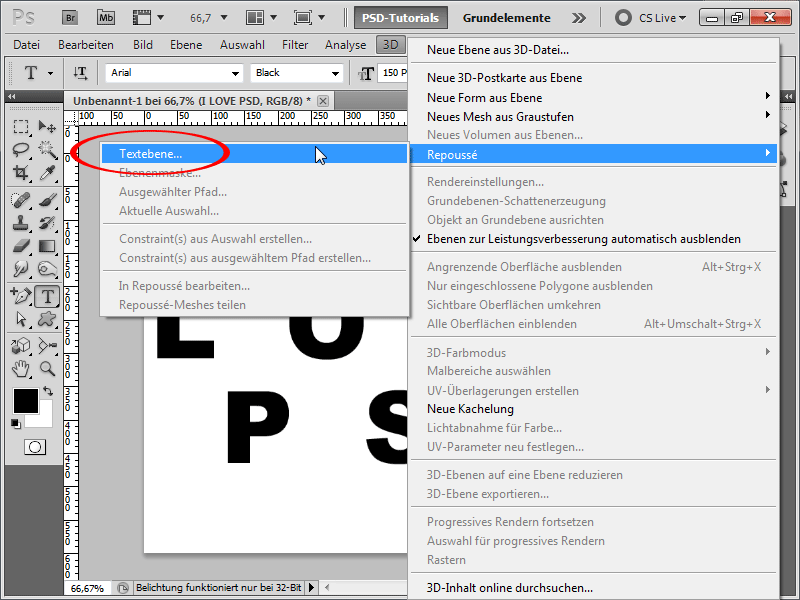Select the Clone Stamp tool
The width and height of the screenshot is (800, 600).
pyautogui.click(x=21, y=223)
